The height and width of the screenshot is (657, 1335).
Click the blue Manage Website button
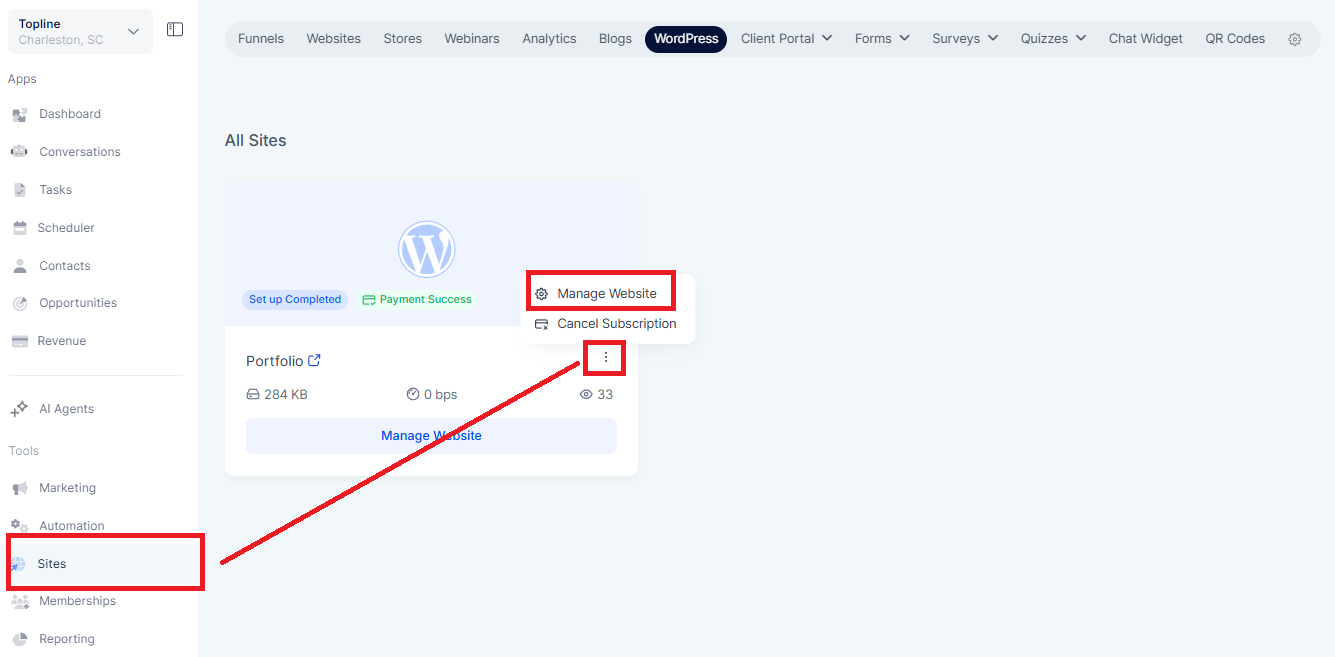[x=431, y=436]
